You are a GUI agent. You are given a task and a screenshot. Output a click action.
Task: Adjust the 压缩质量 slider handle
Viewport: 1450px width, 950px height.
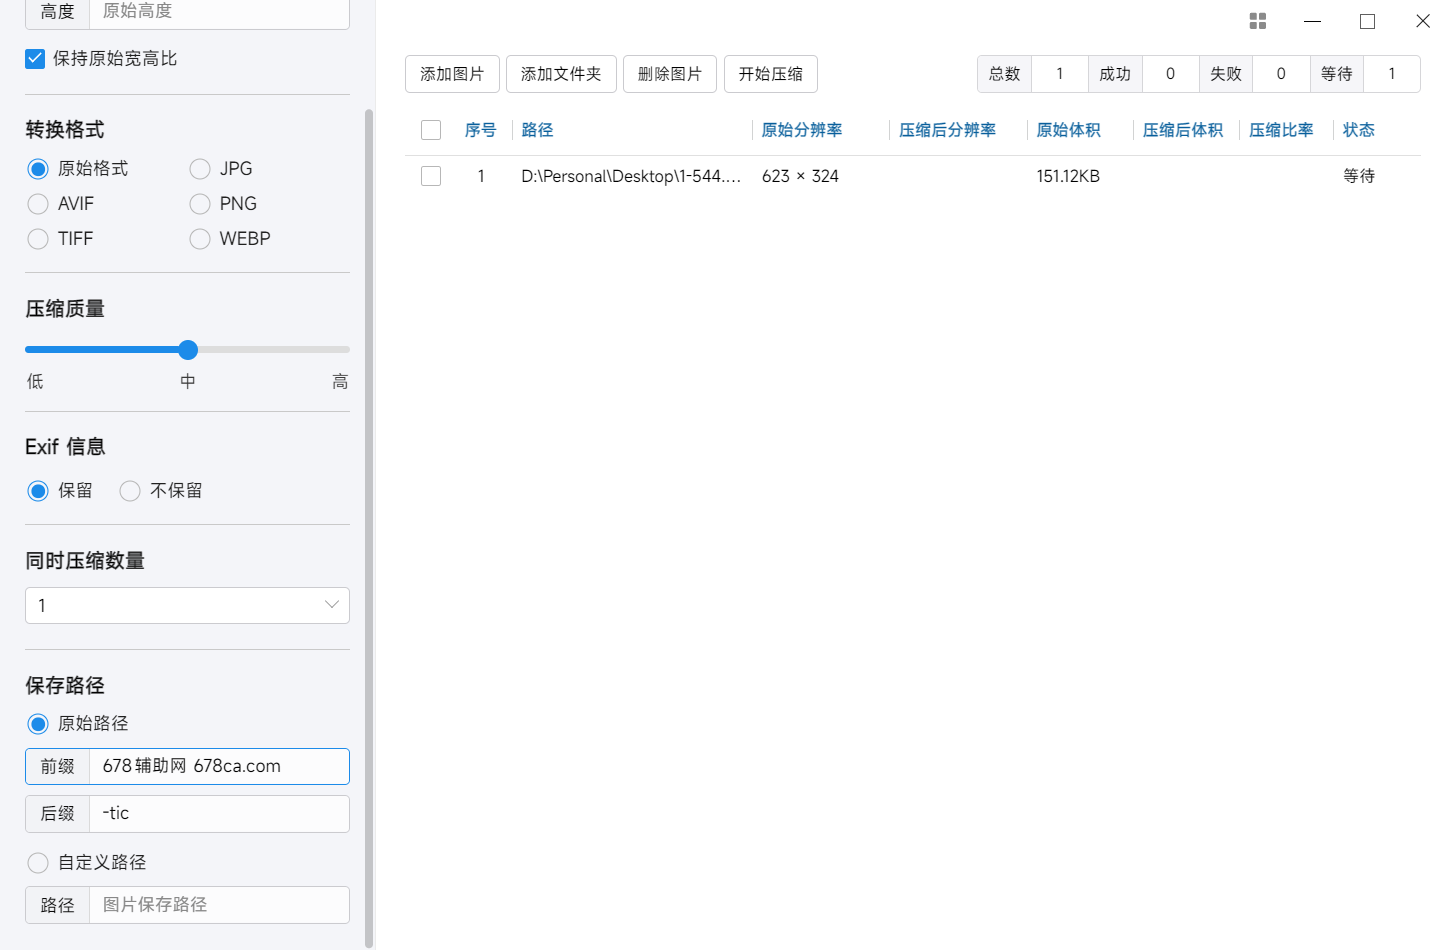point(187,349)
